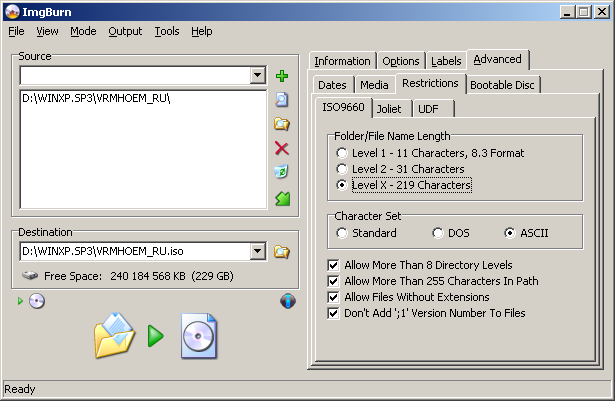
Task: Close the ImgBurn window
Action: (602, 12)
